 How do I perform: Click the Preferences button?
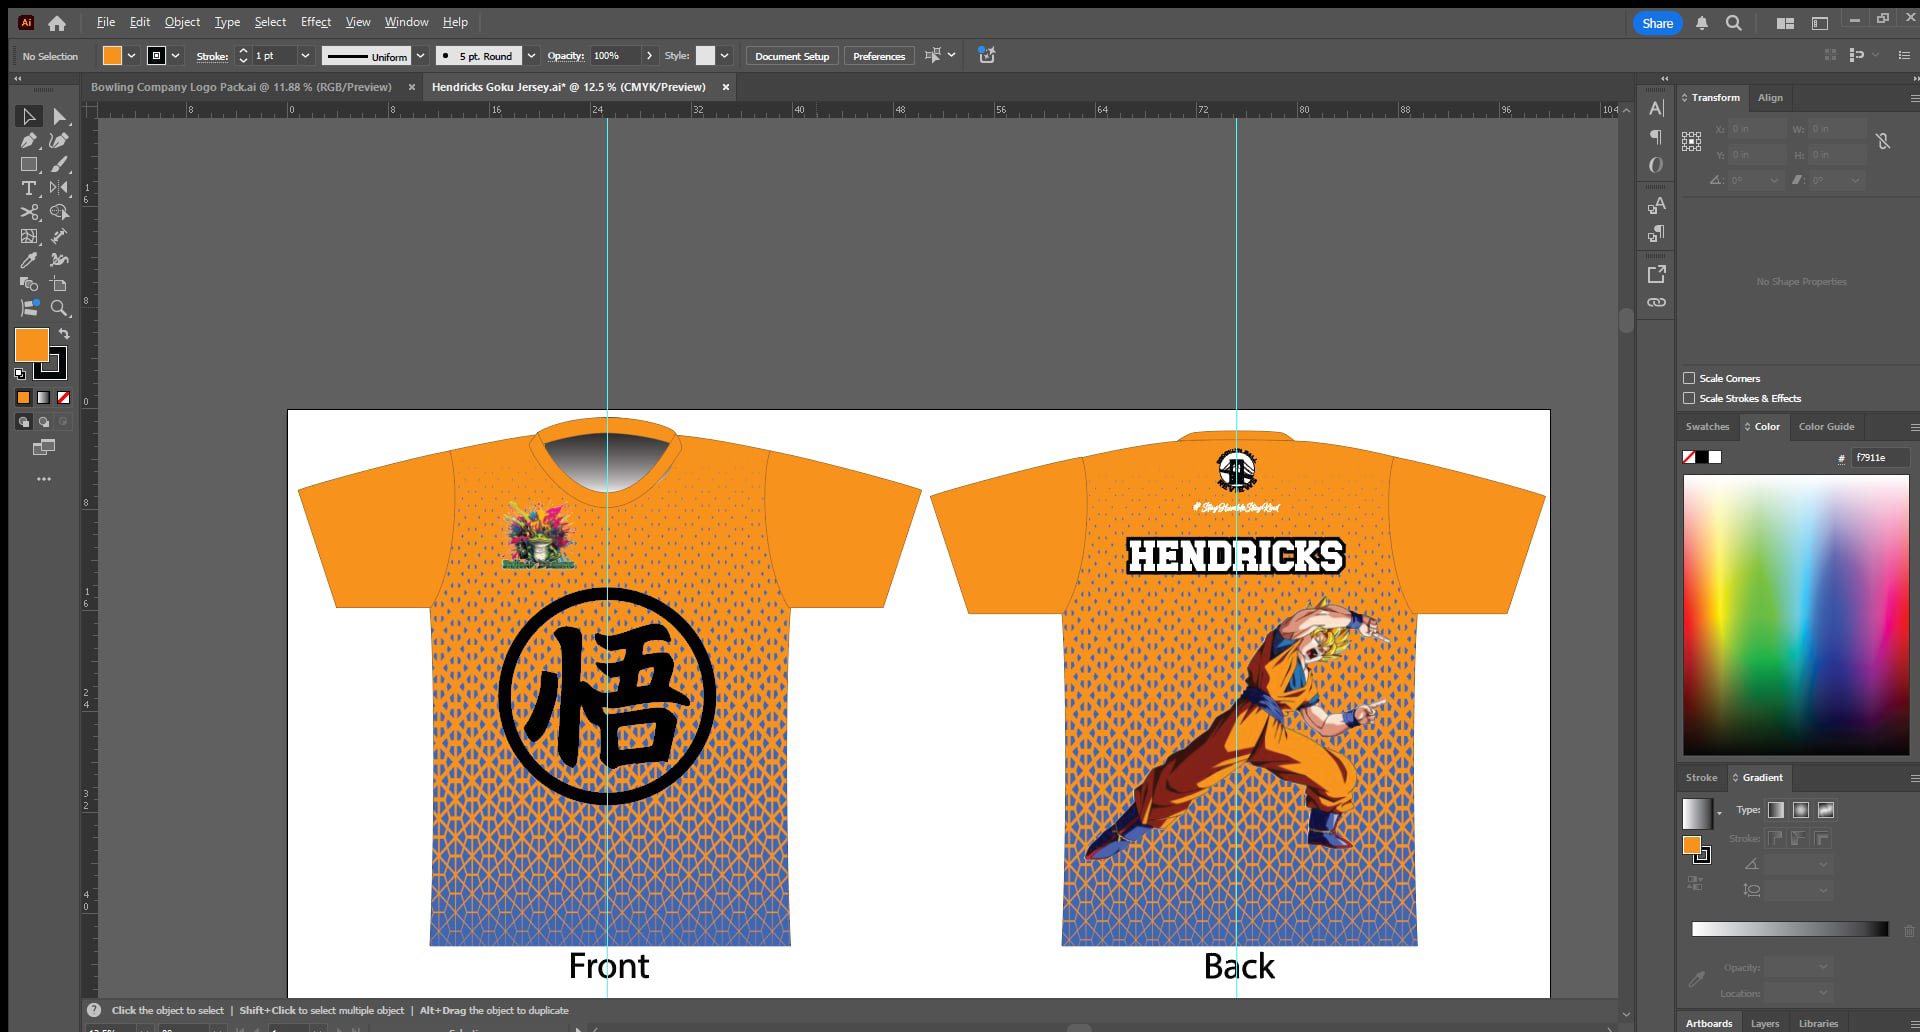click(x=879, y=56)
